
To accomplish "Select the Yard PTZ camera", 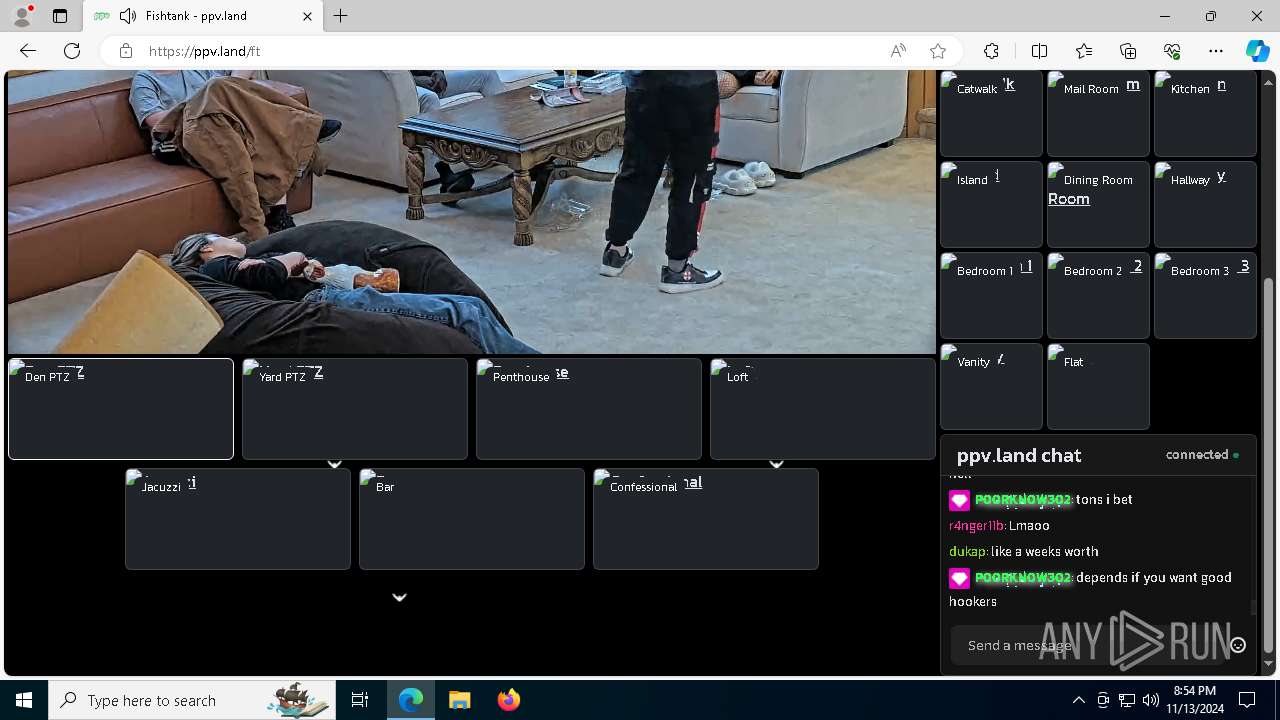I will coord(355,409).
